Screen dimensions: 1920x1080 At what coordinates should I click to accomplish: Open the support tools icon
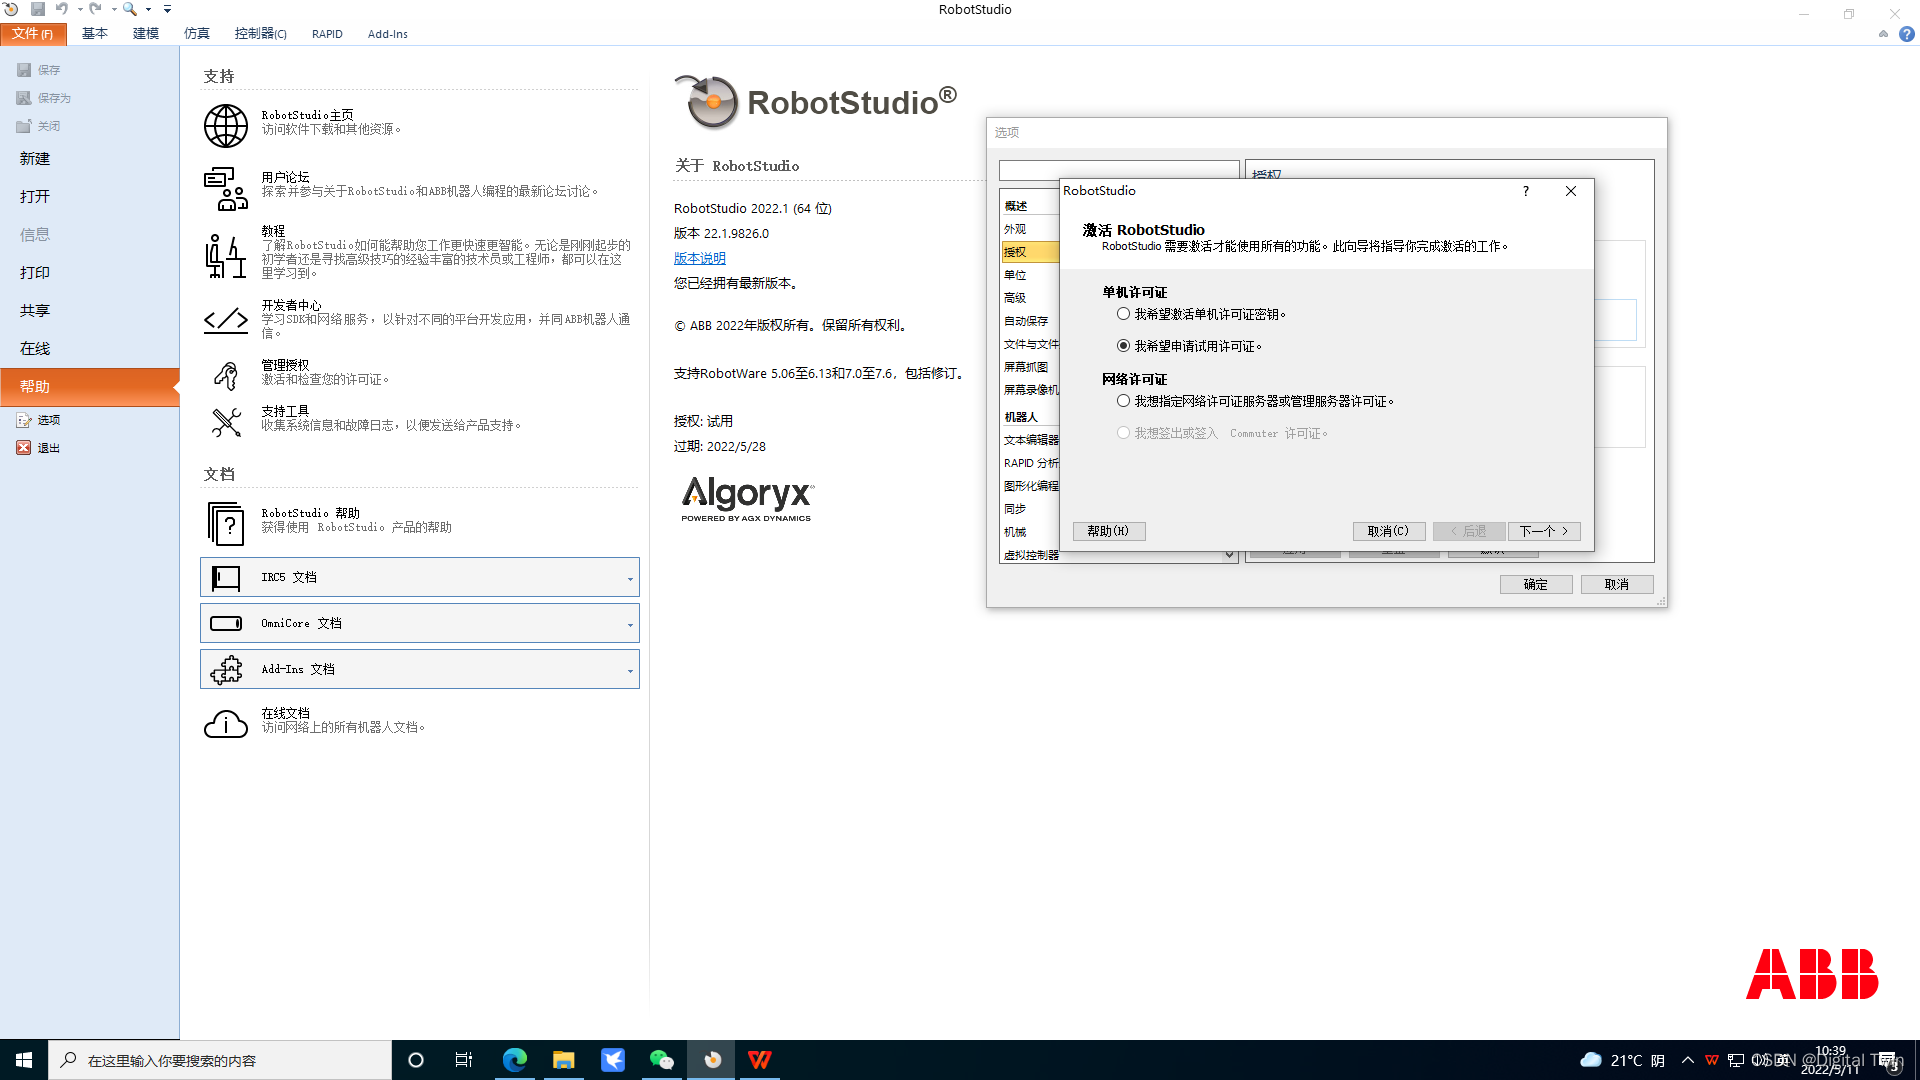point(226,422)
